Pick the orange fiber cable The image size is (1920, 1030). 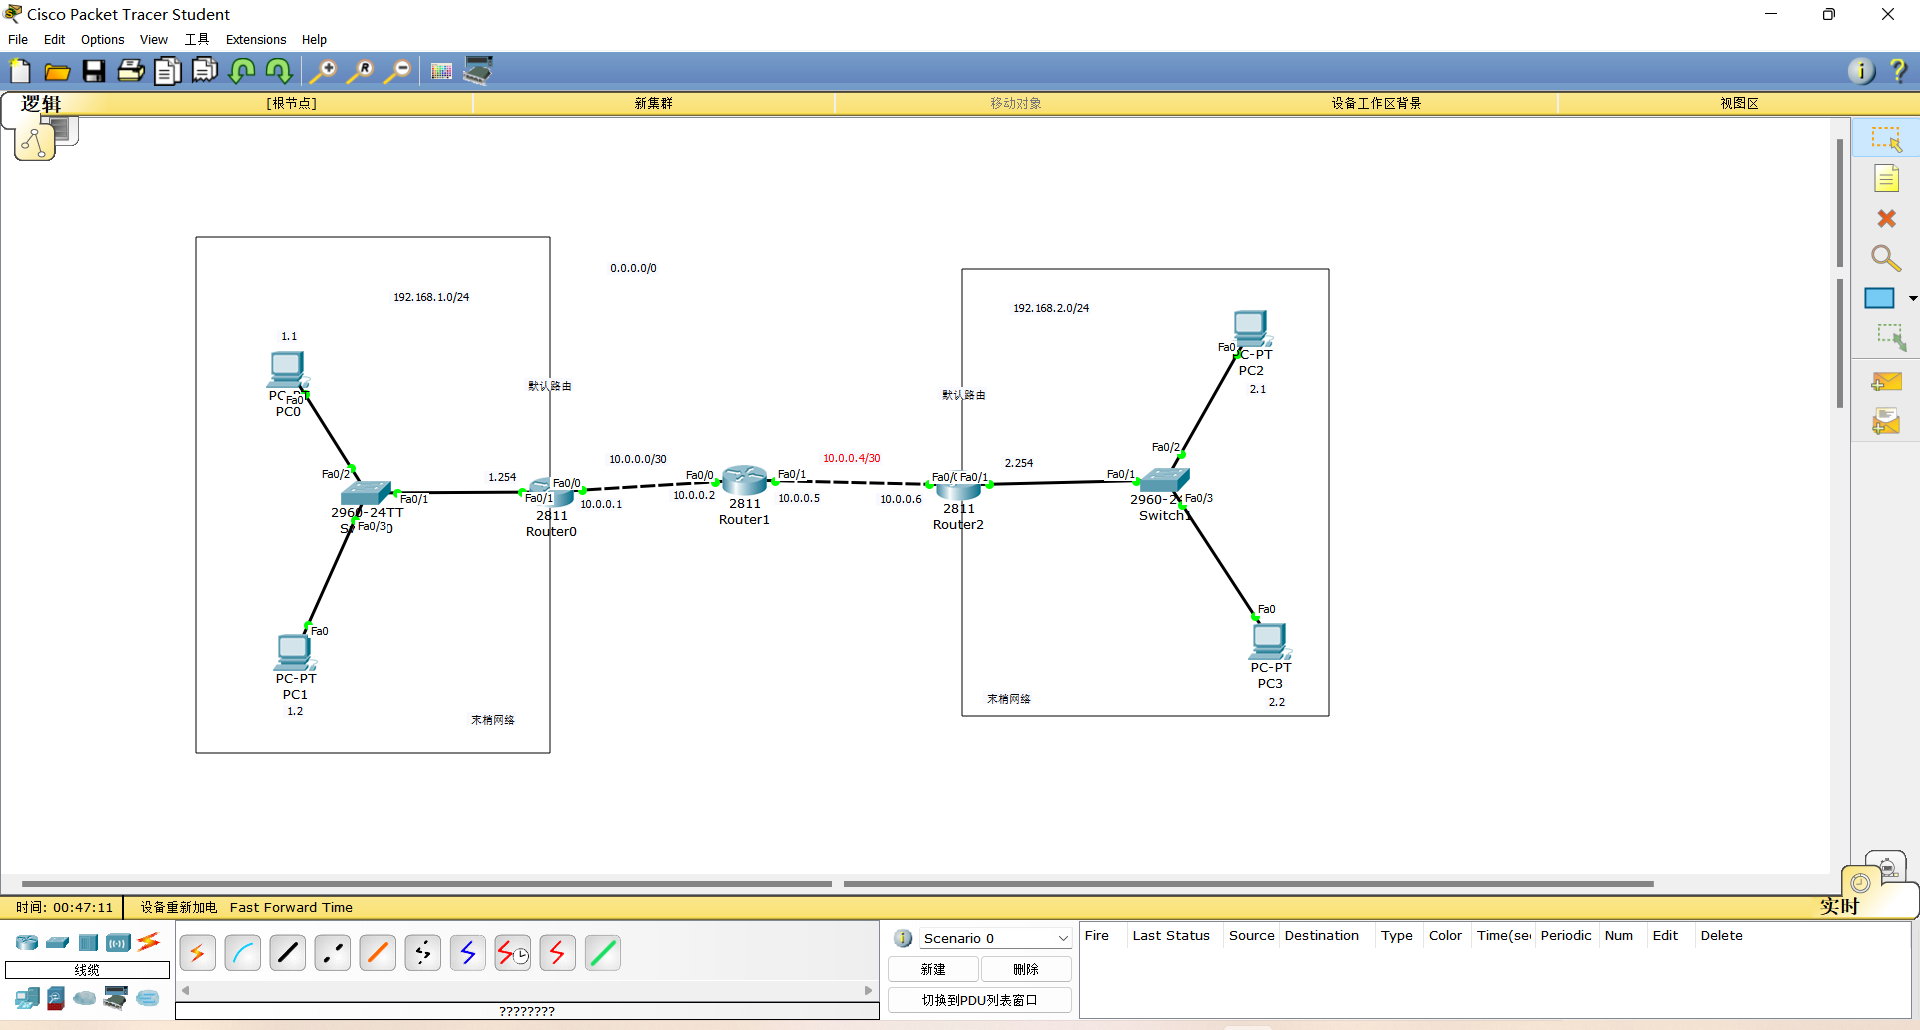378,953
